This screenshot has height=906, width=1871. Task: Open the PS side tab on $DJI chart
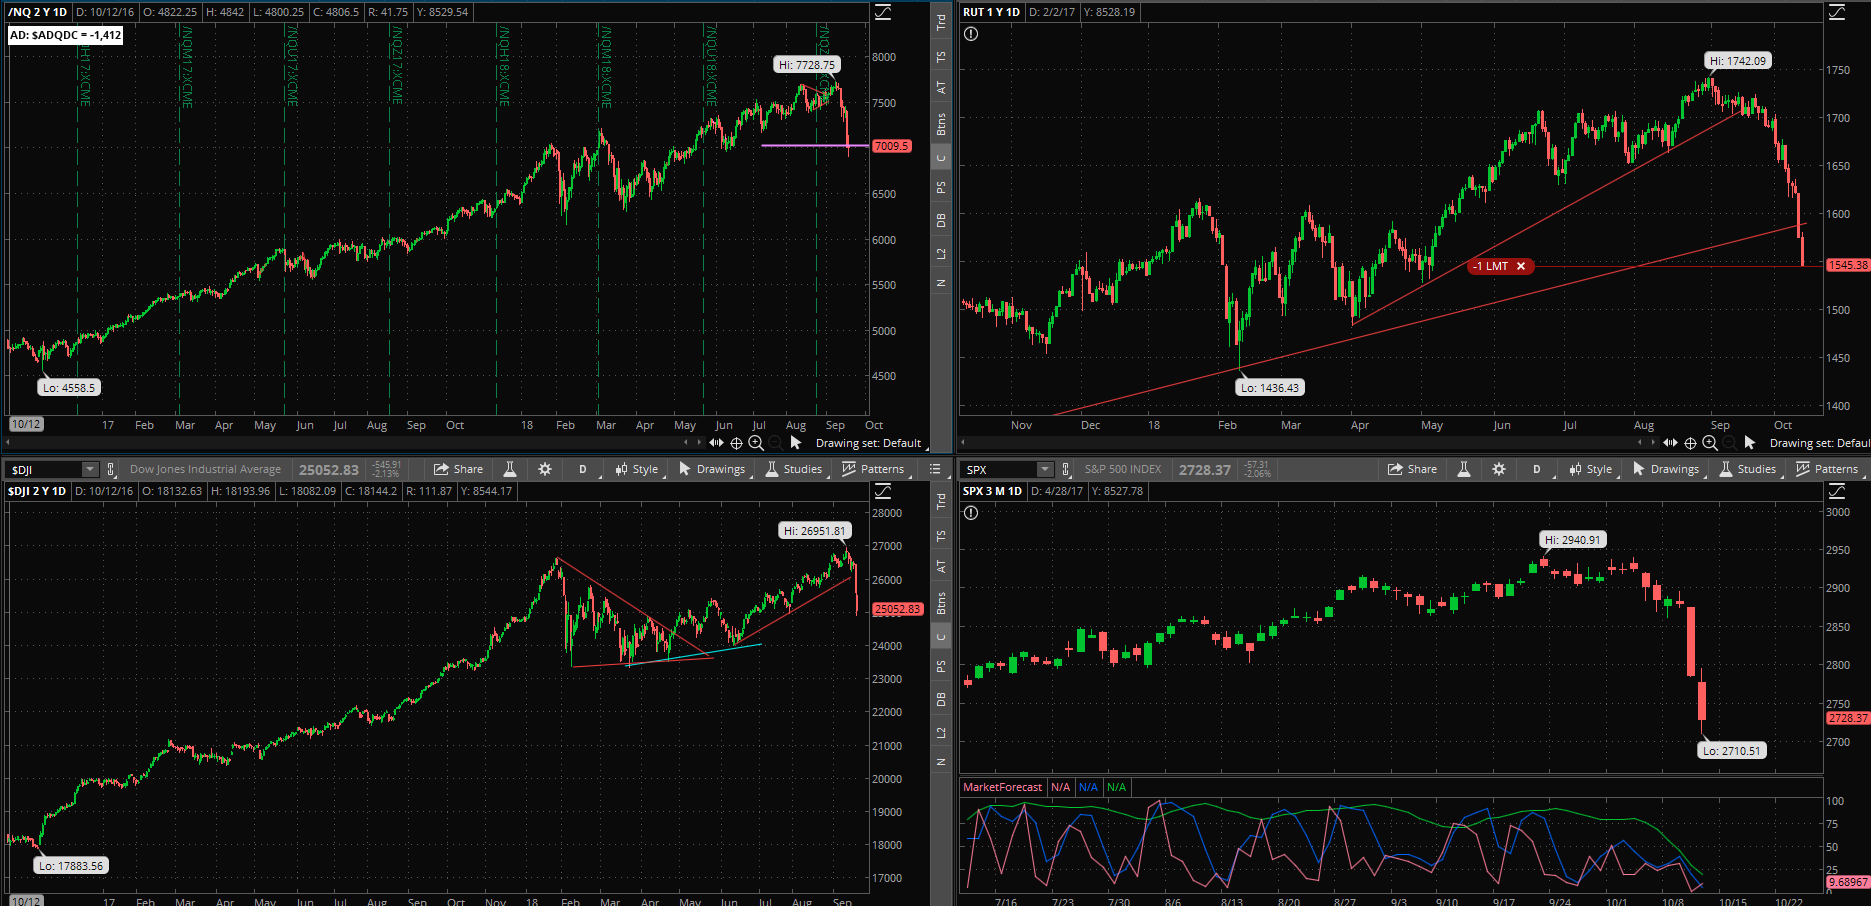[x=941, y=666]
